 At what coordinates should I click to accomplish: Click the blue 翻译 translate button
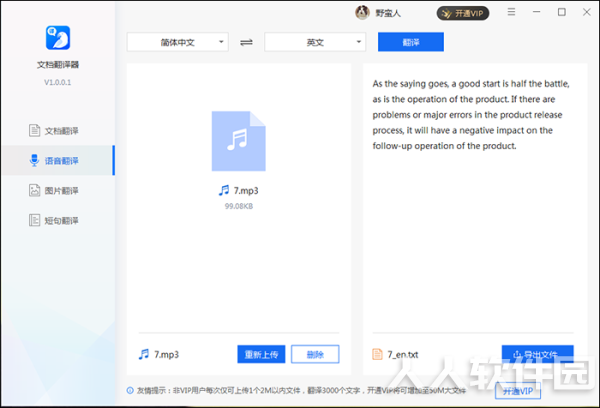[x=411, y=42]
